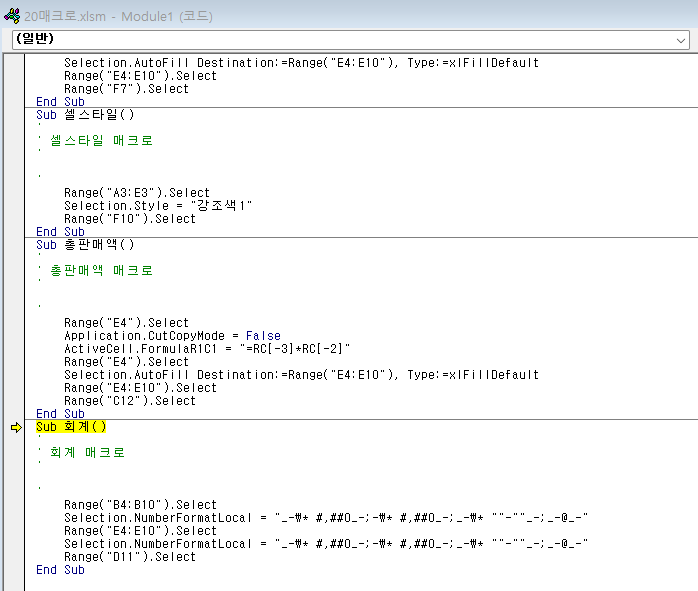The image size is (698, 591).
Task: Click the Range("F10").Select line
Action: tap(130, 219)
